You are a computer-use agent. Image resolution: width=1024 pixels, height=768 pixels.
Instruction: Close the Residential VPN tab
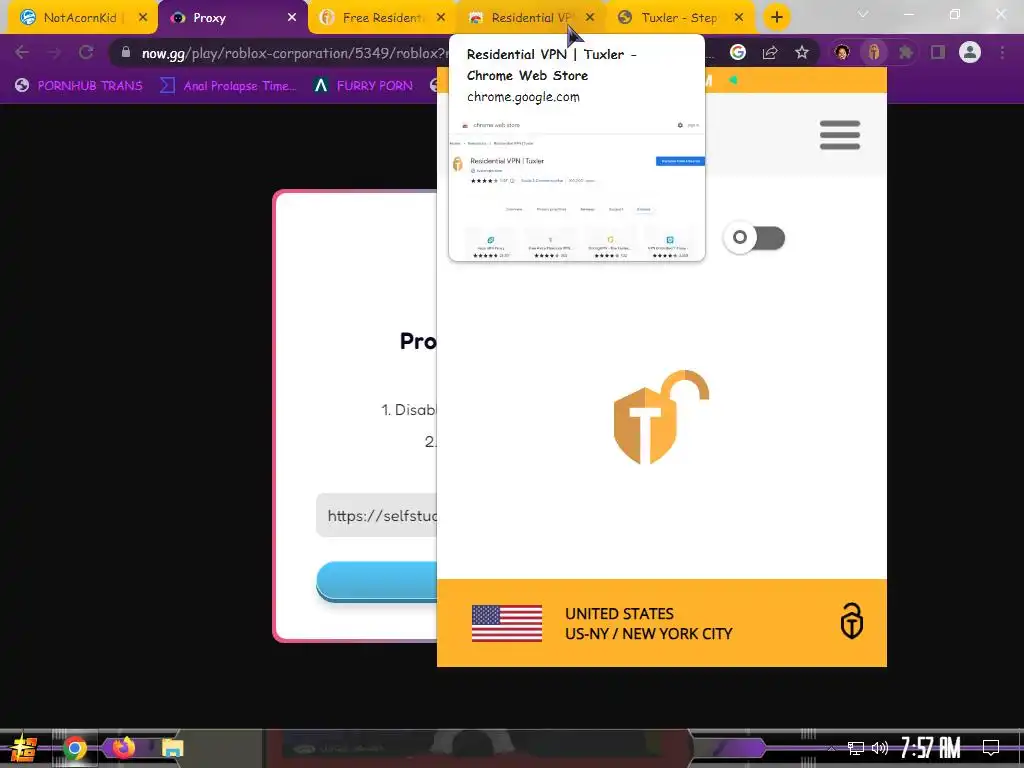click(590, 18)
